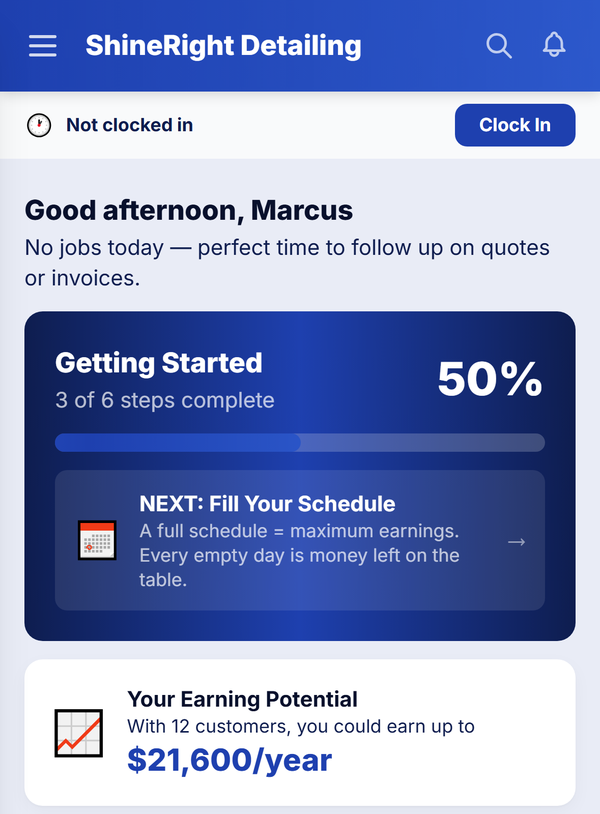Click the "Good afternoon, Marcus" greeting
This screenshot has width=600, height=814.
tap(188, 211)
